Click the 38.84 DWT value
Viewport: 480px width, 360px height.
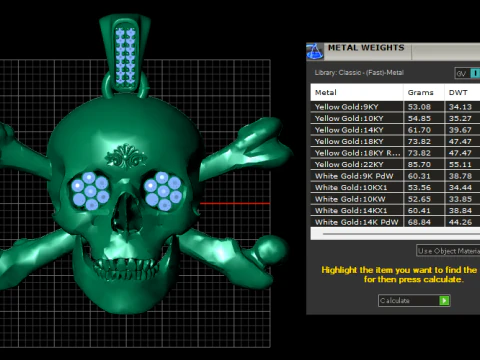point(460,211)
